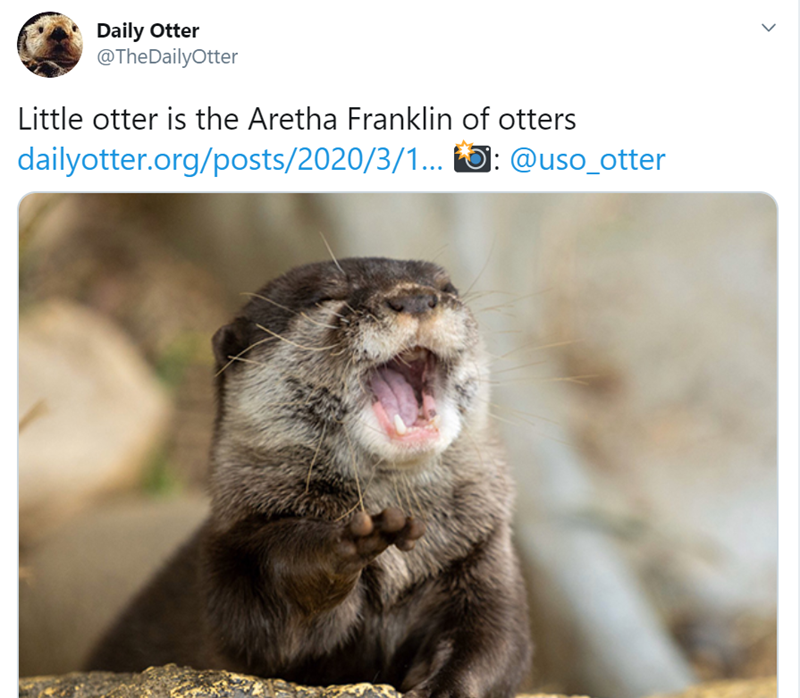Click the blurred gray pipe right of the otter
Viewport: 800px width, 698px height.
(x=587, y=561)
